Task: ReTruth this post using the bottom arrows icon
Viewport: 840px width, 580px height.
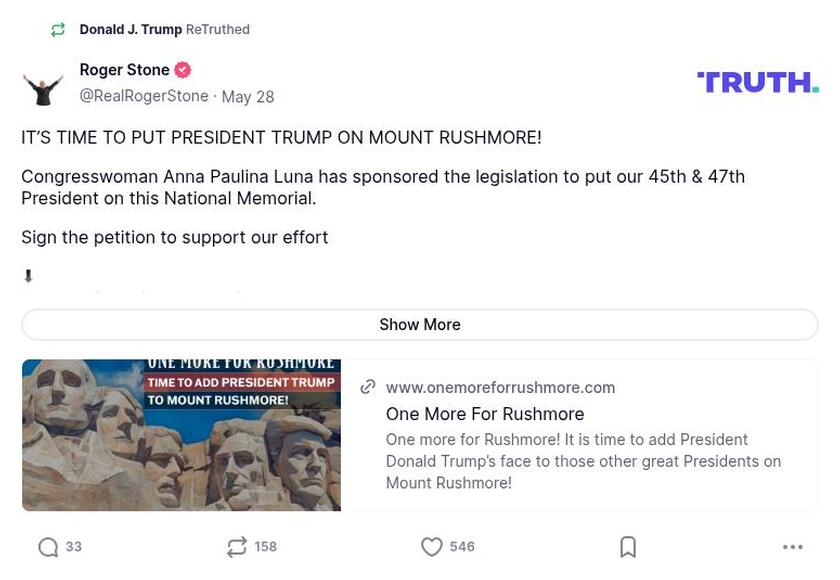Action: [237, 547]
